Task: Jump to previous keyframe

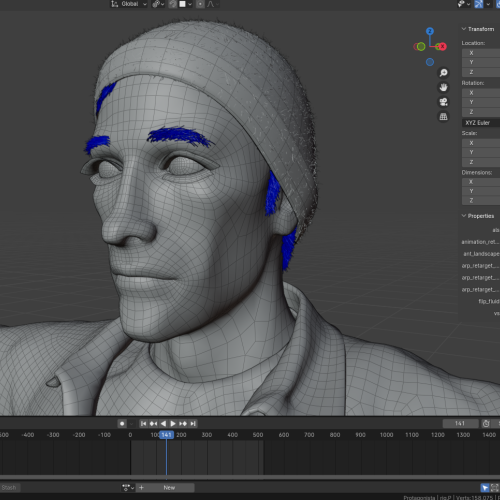Action: 153,424
